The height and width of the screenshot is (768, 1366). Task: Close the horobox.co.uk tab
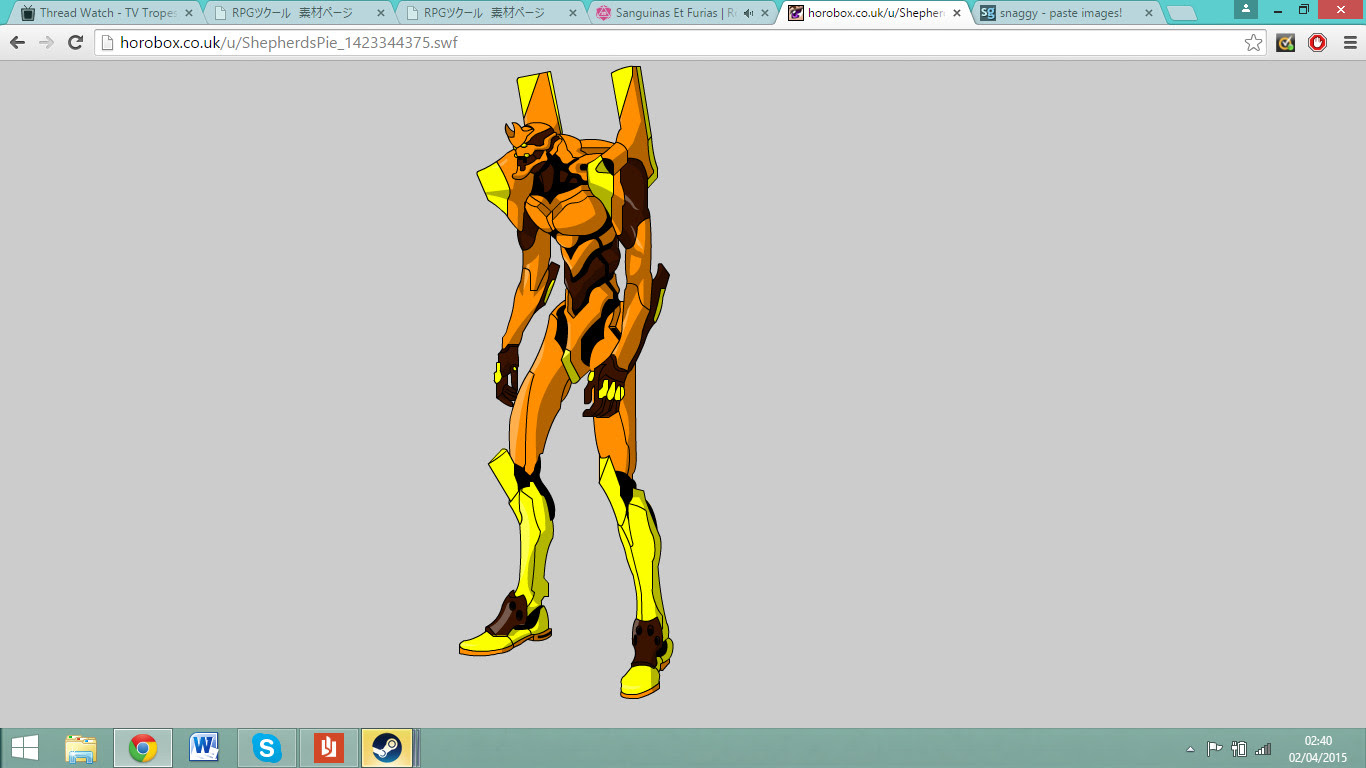(956, 14)
